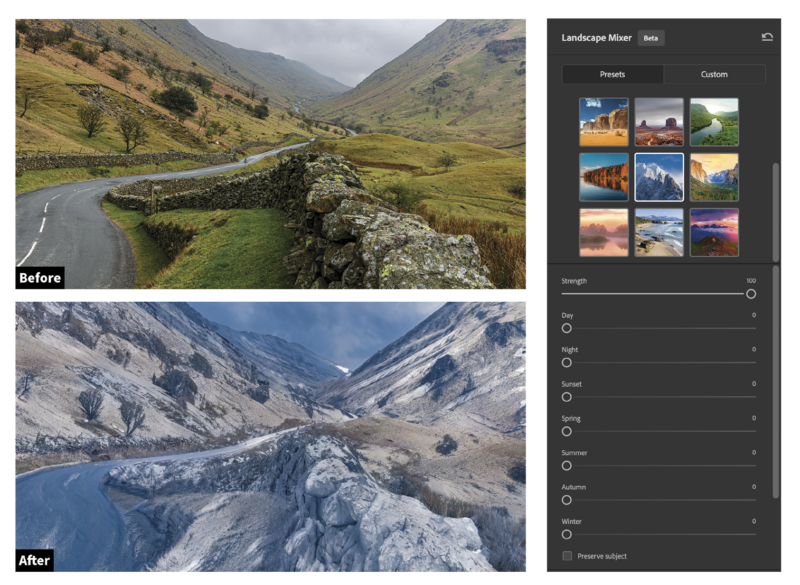The width and height of the screenshot is (800, 585).
Task: Select the autumn lake reflection preset thumbnail
Action: (604, 177)
